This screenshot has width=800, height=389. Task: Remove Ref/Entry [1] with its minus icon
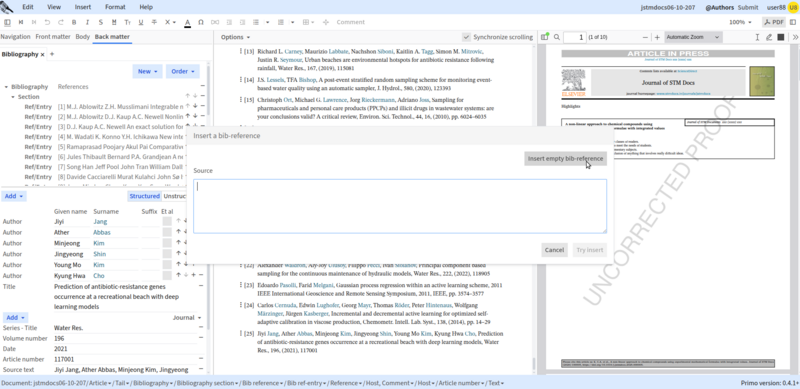pos(203,106)
